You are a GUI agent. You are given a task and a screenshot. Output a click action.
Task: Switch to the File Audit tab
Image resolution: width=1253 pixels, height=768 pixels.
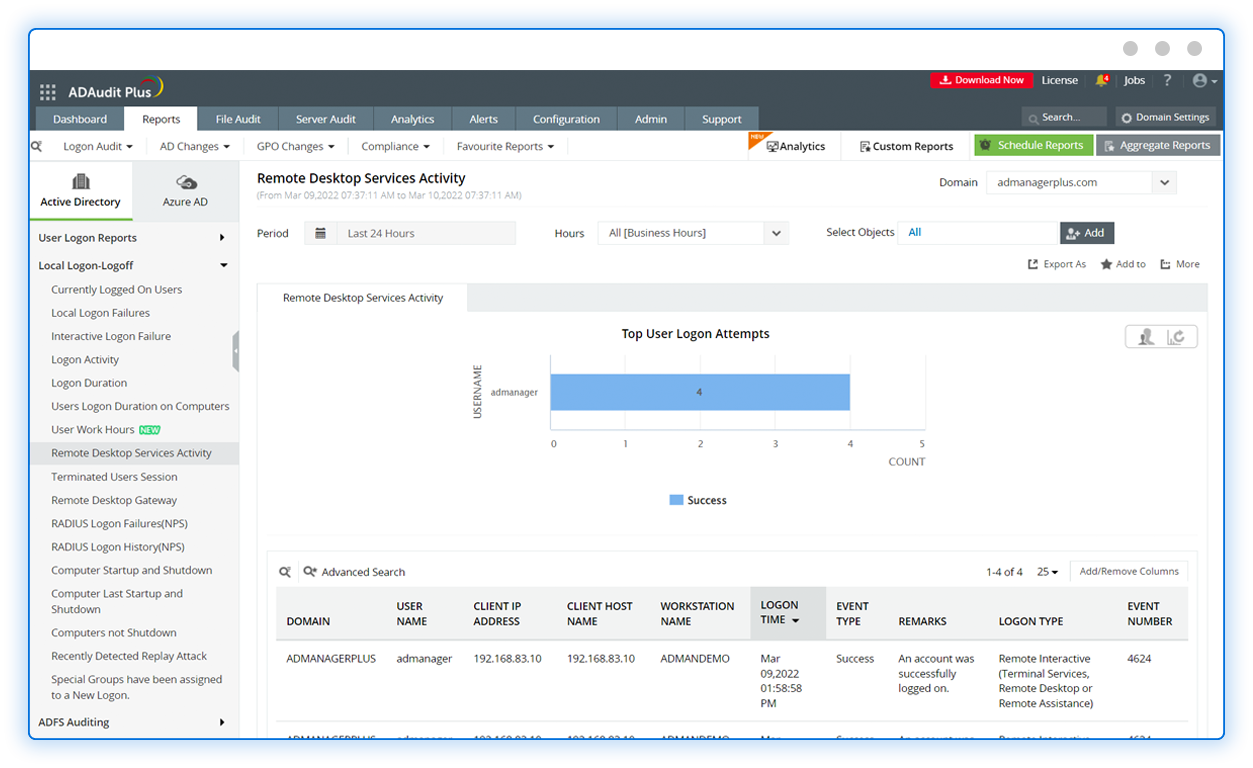coord(238,119)
